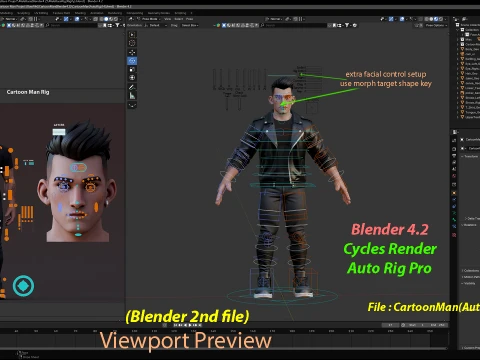Switch main viewport to solid shading
Viewport: 480px width, 360px height.
point(431,19)
